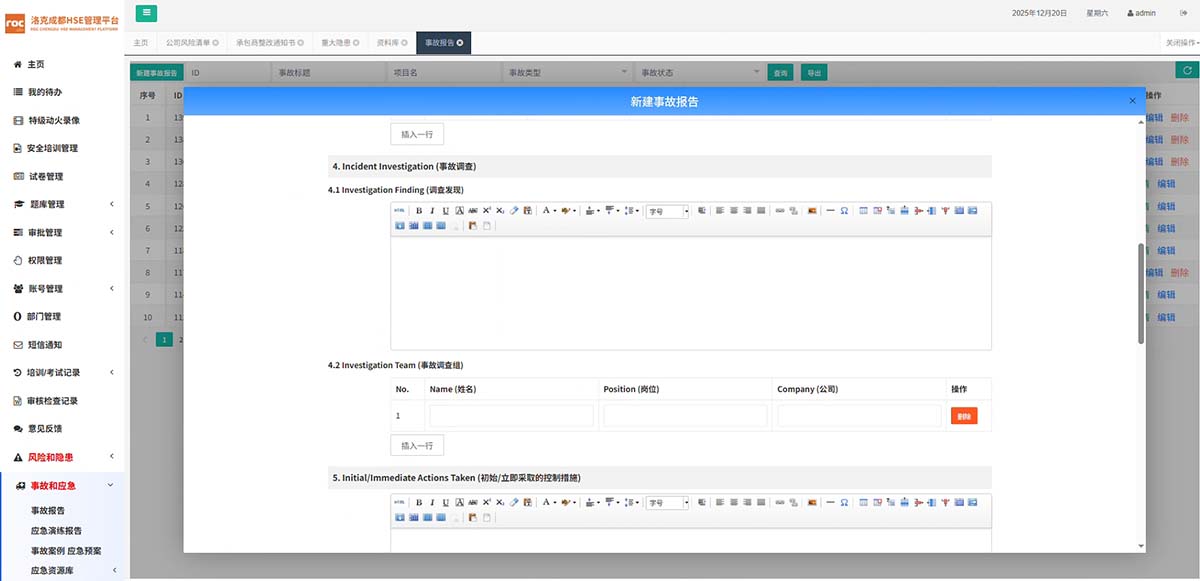Switch to the 公司风险清单 tab
1200x581 pixels.
pyautogui.click(x=192, y=43)
